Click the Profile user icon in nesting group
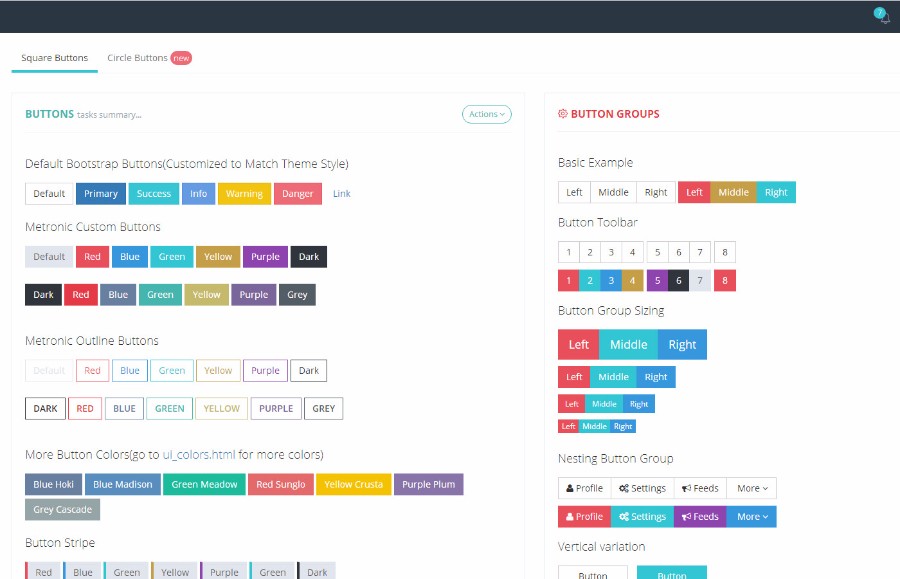The image size is (900, 579). click(569, 488)
